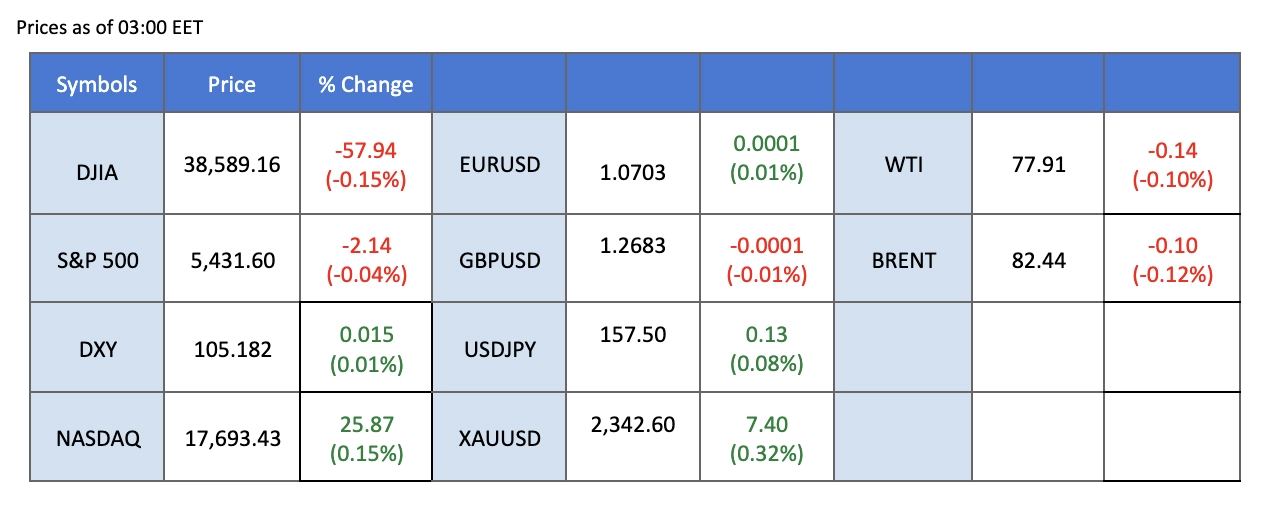The image size is (1284, 508).
Task: Select the DJIA symbol cell
Action: [x=96, y=173]
